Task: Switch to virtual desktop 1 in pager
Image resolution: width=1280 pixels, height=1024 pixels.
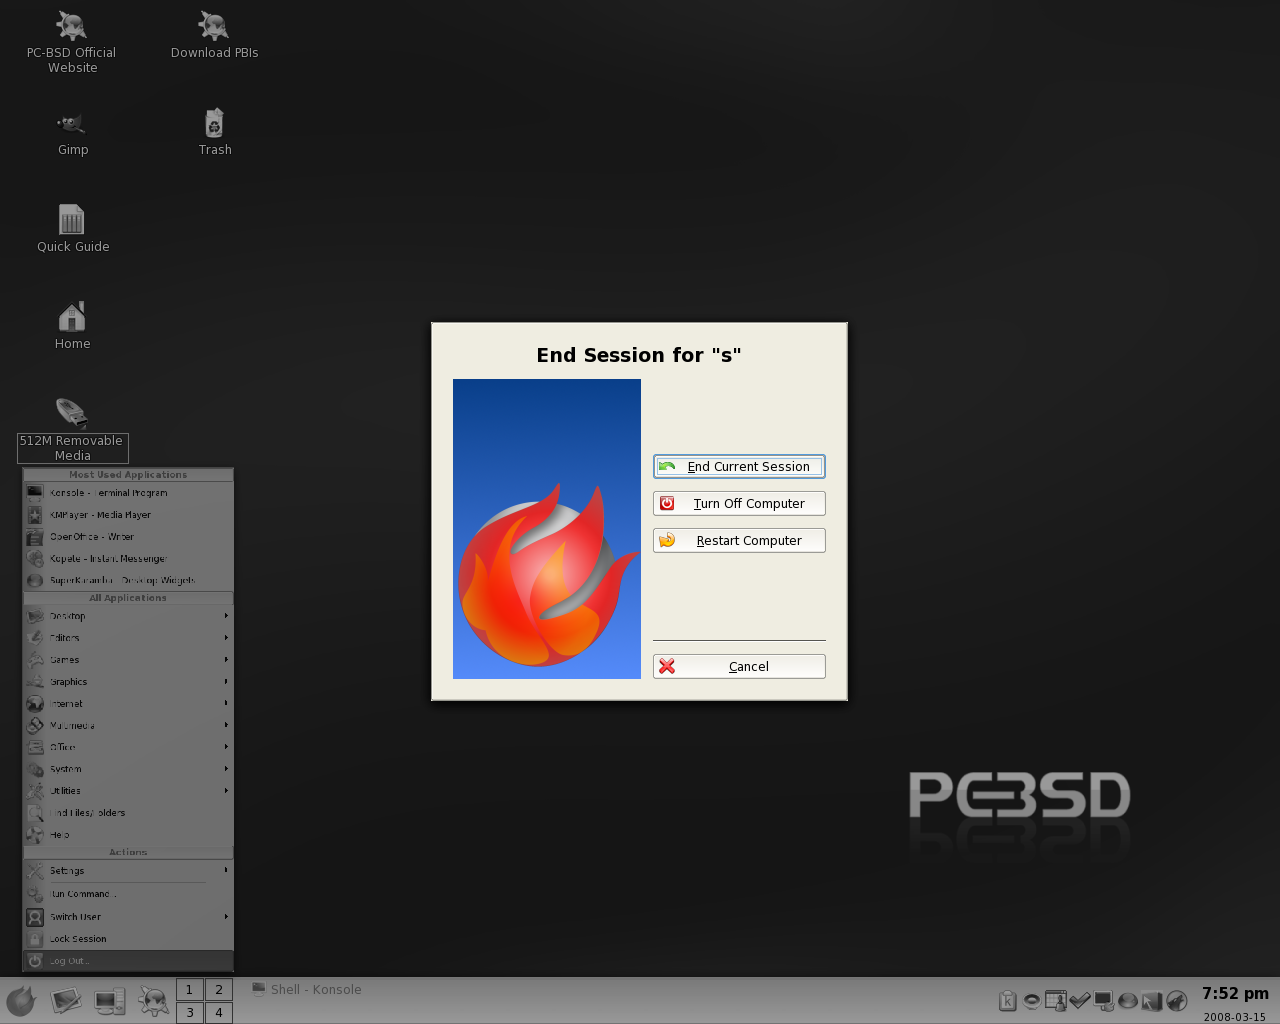Action: point(189,990)
